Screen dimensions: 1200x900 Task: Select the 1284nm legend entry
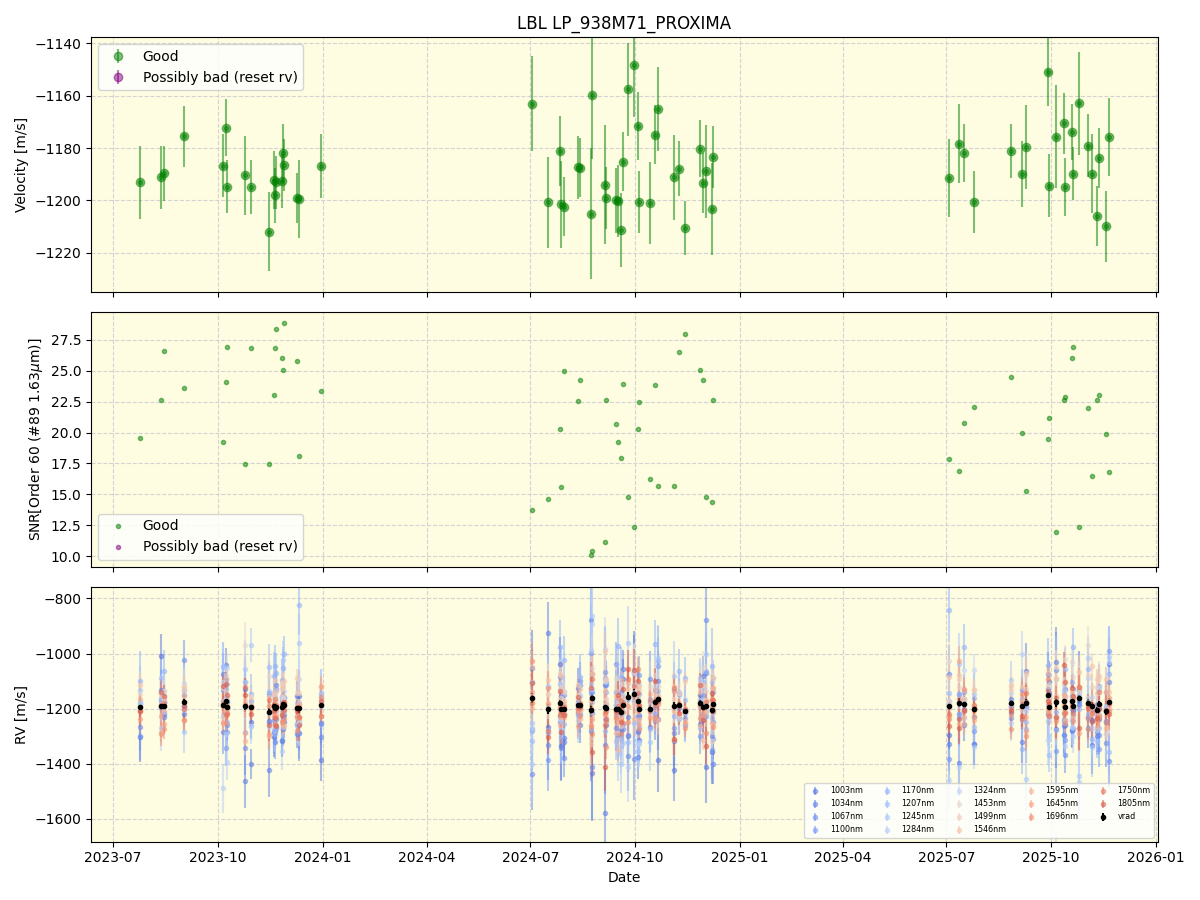(x=909, y=829)
